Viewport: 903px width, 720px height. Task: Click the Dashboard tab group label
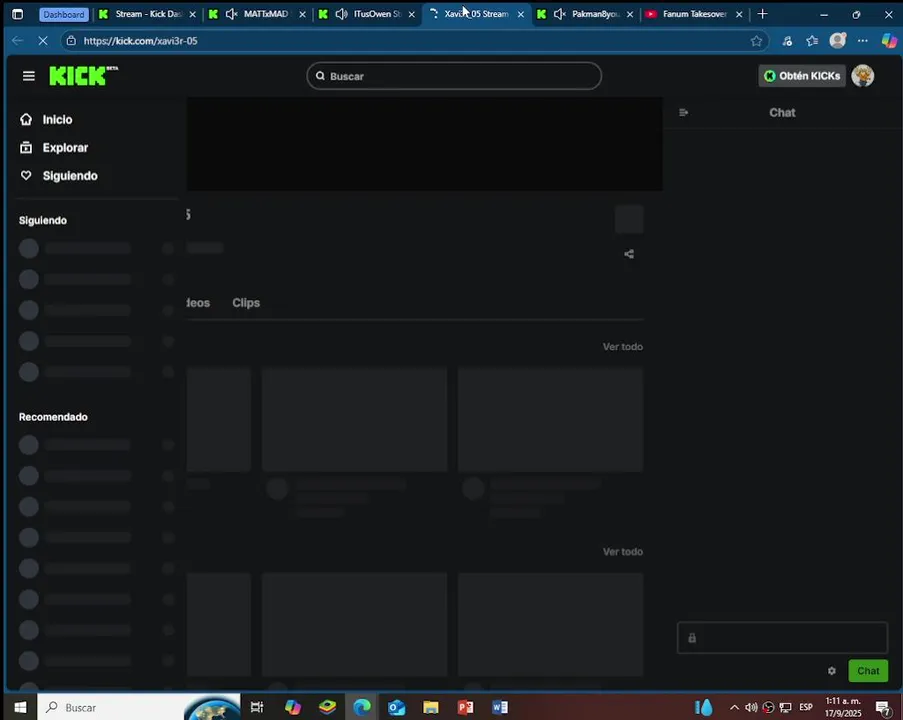[x=64, y=14]
